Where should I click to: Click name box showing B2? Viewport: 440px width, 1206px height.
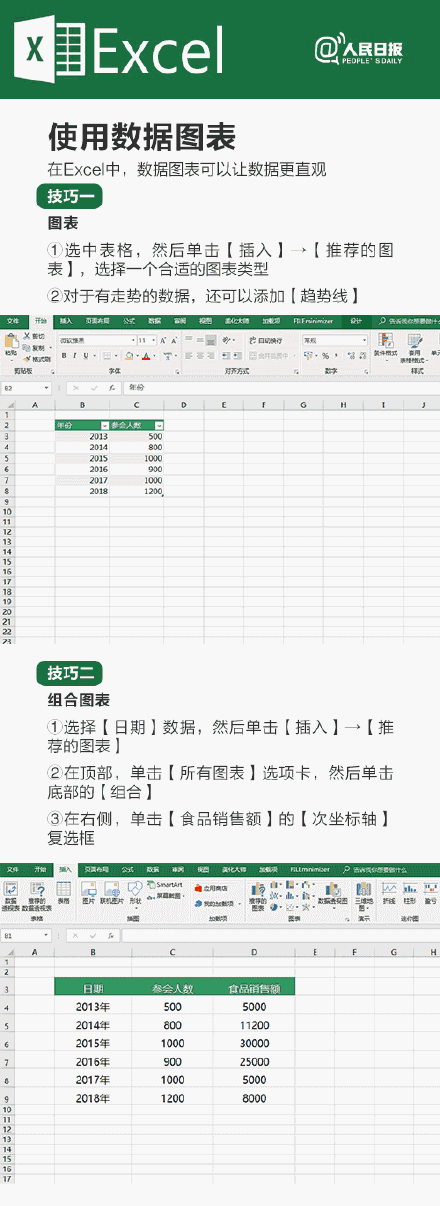25,386
